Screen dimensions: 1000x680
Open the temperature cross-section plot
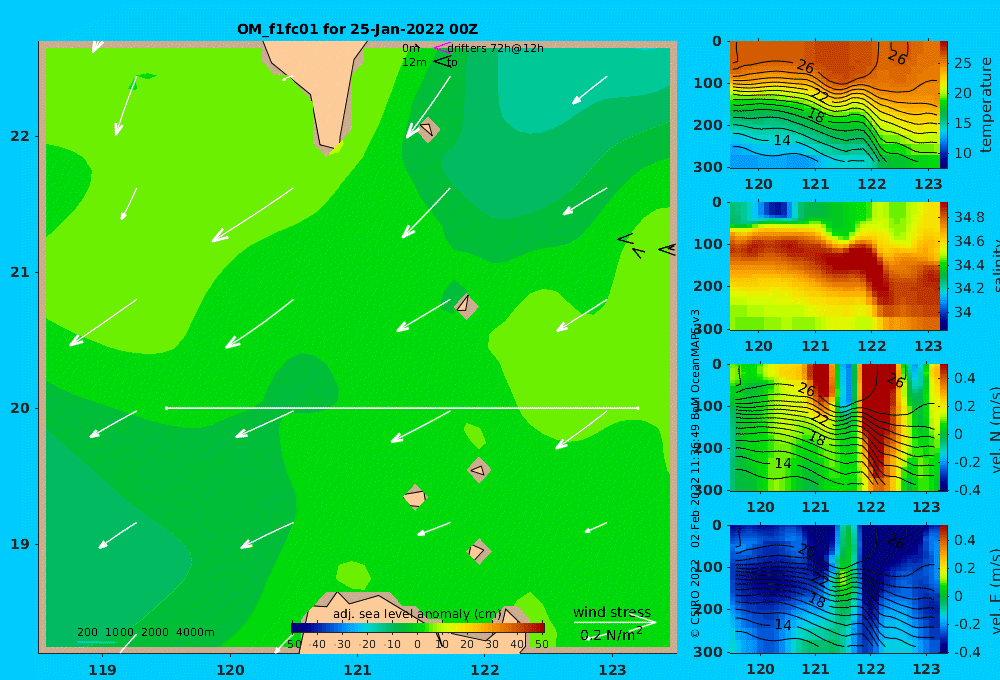point(834,105)
